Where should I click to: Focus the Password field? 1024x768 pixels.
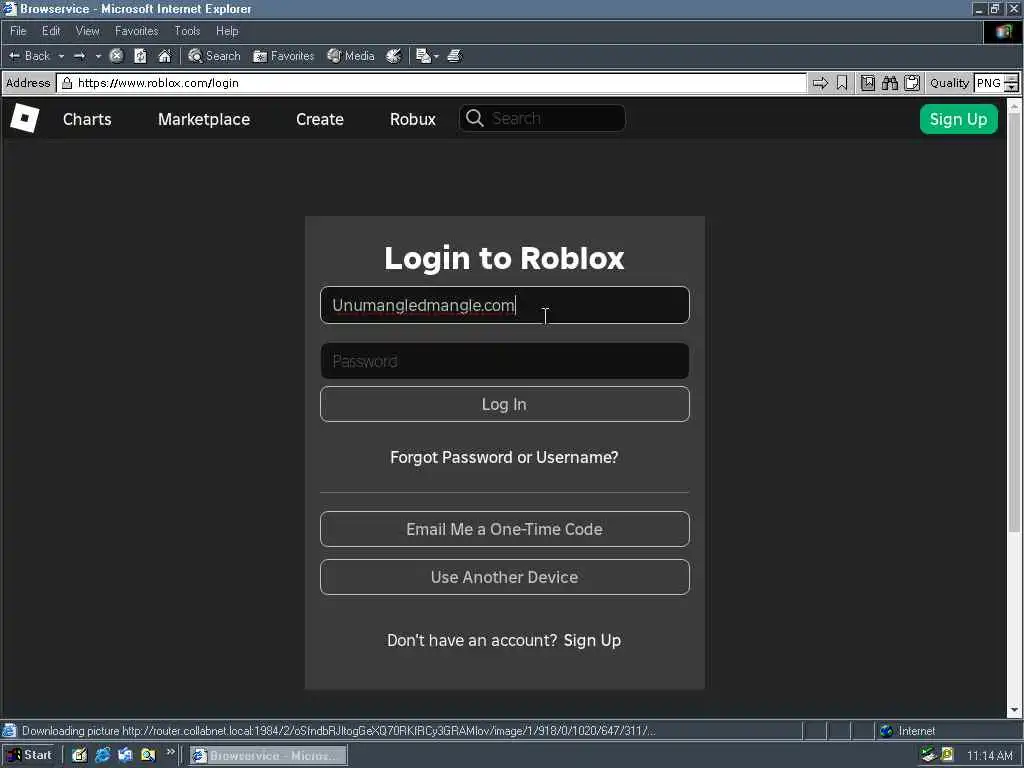click(x=505, y=361)
